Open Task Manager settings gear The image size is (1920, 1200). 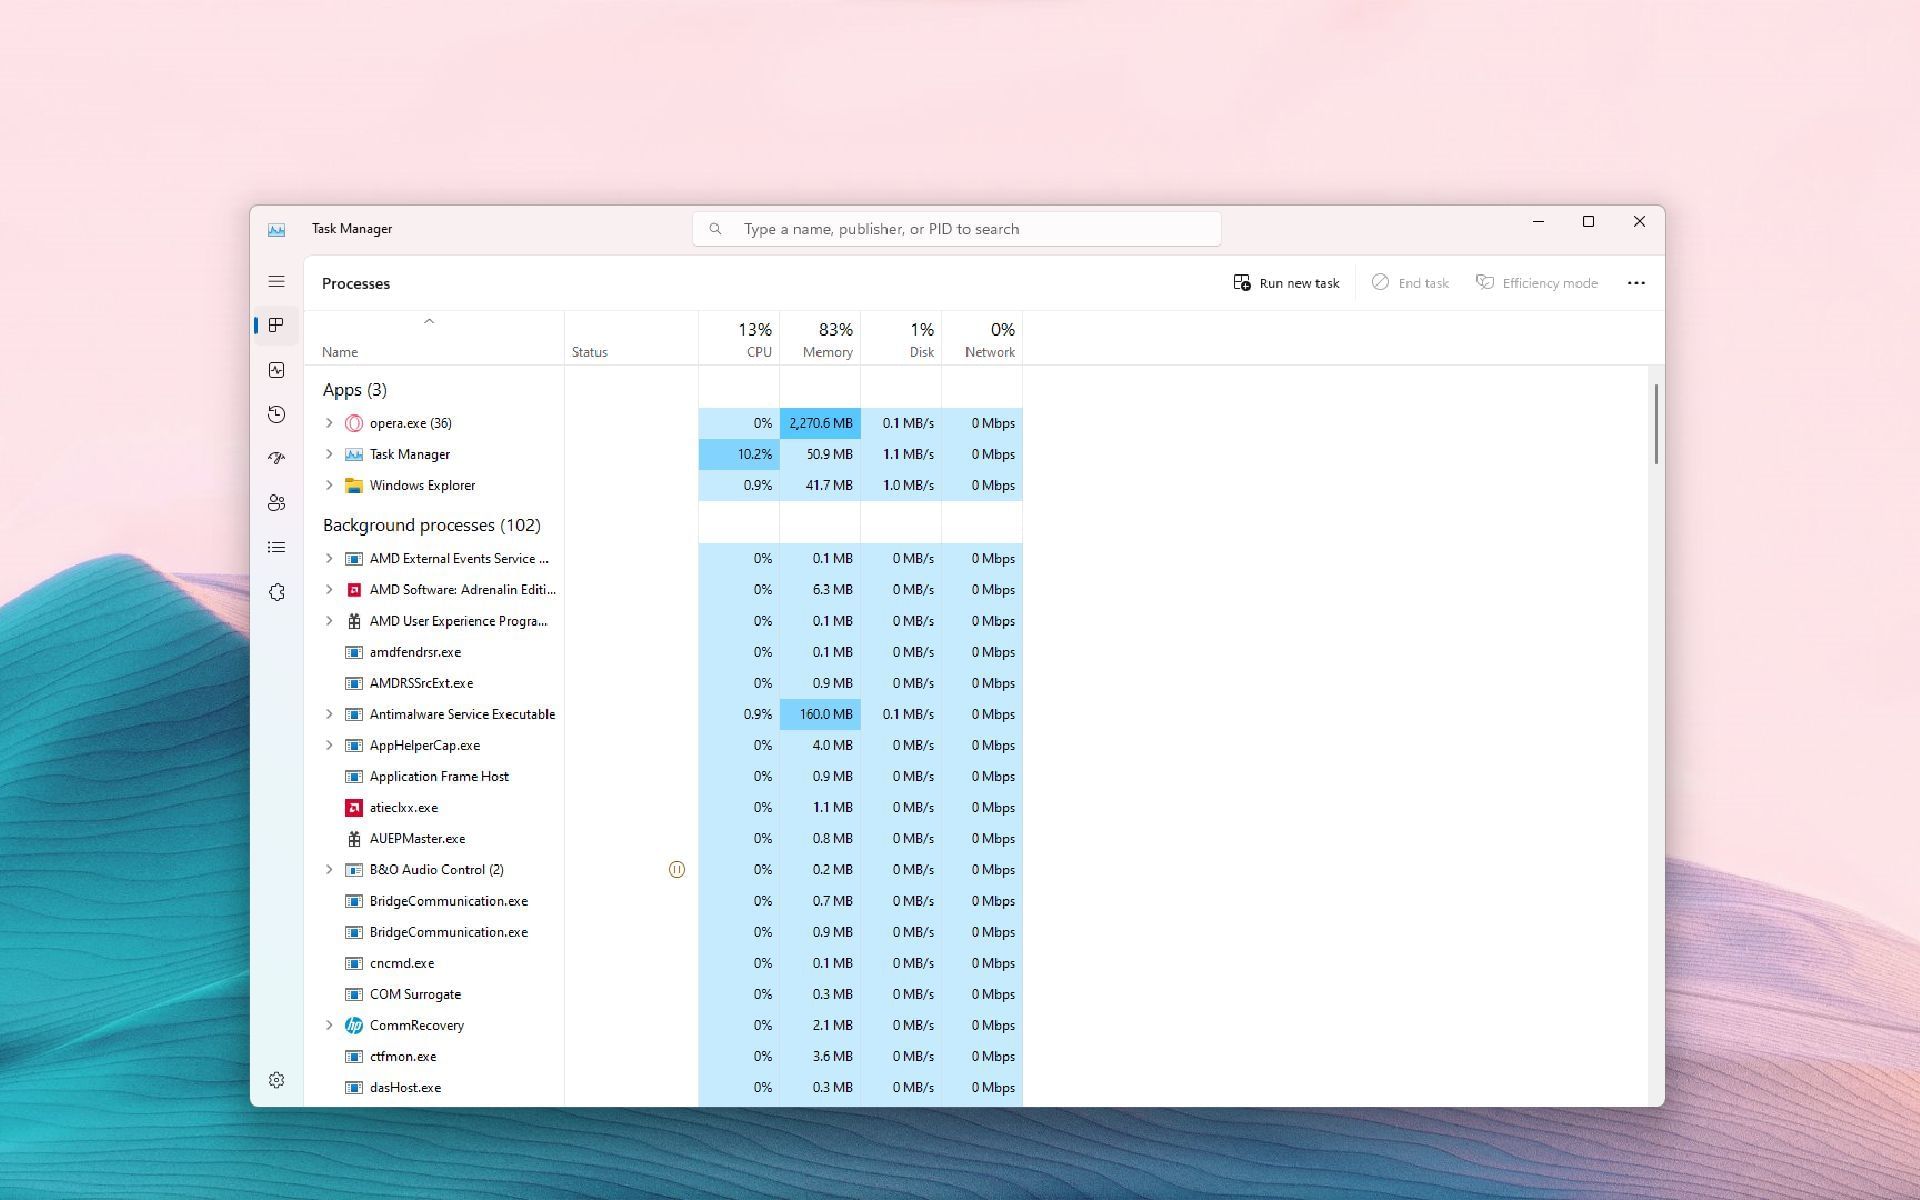click(277, 1080)
